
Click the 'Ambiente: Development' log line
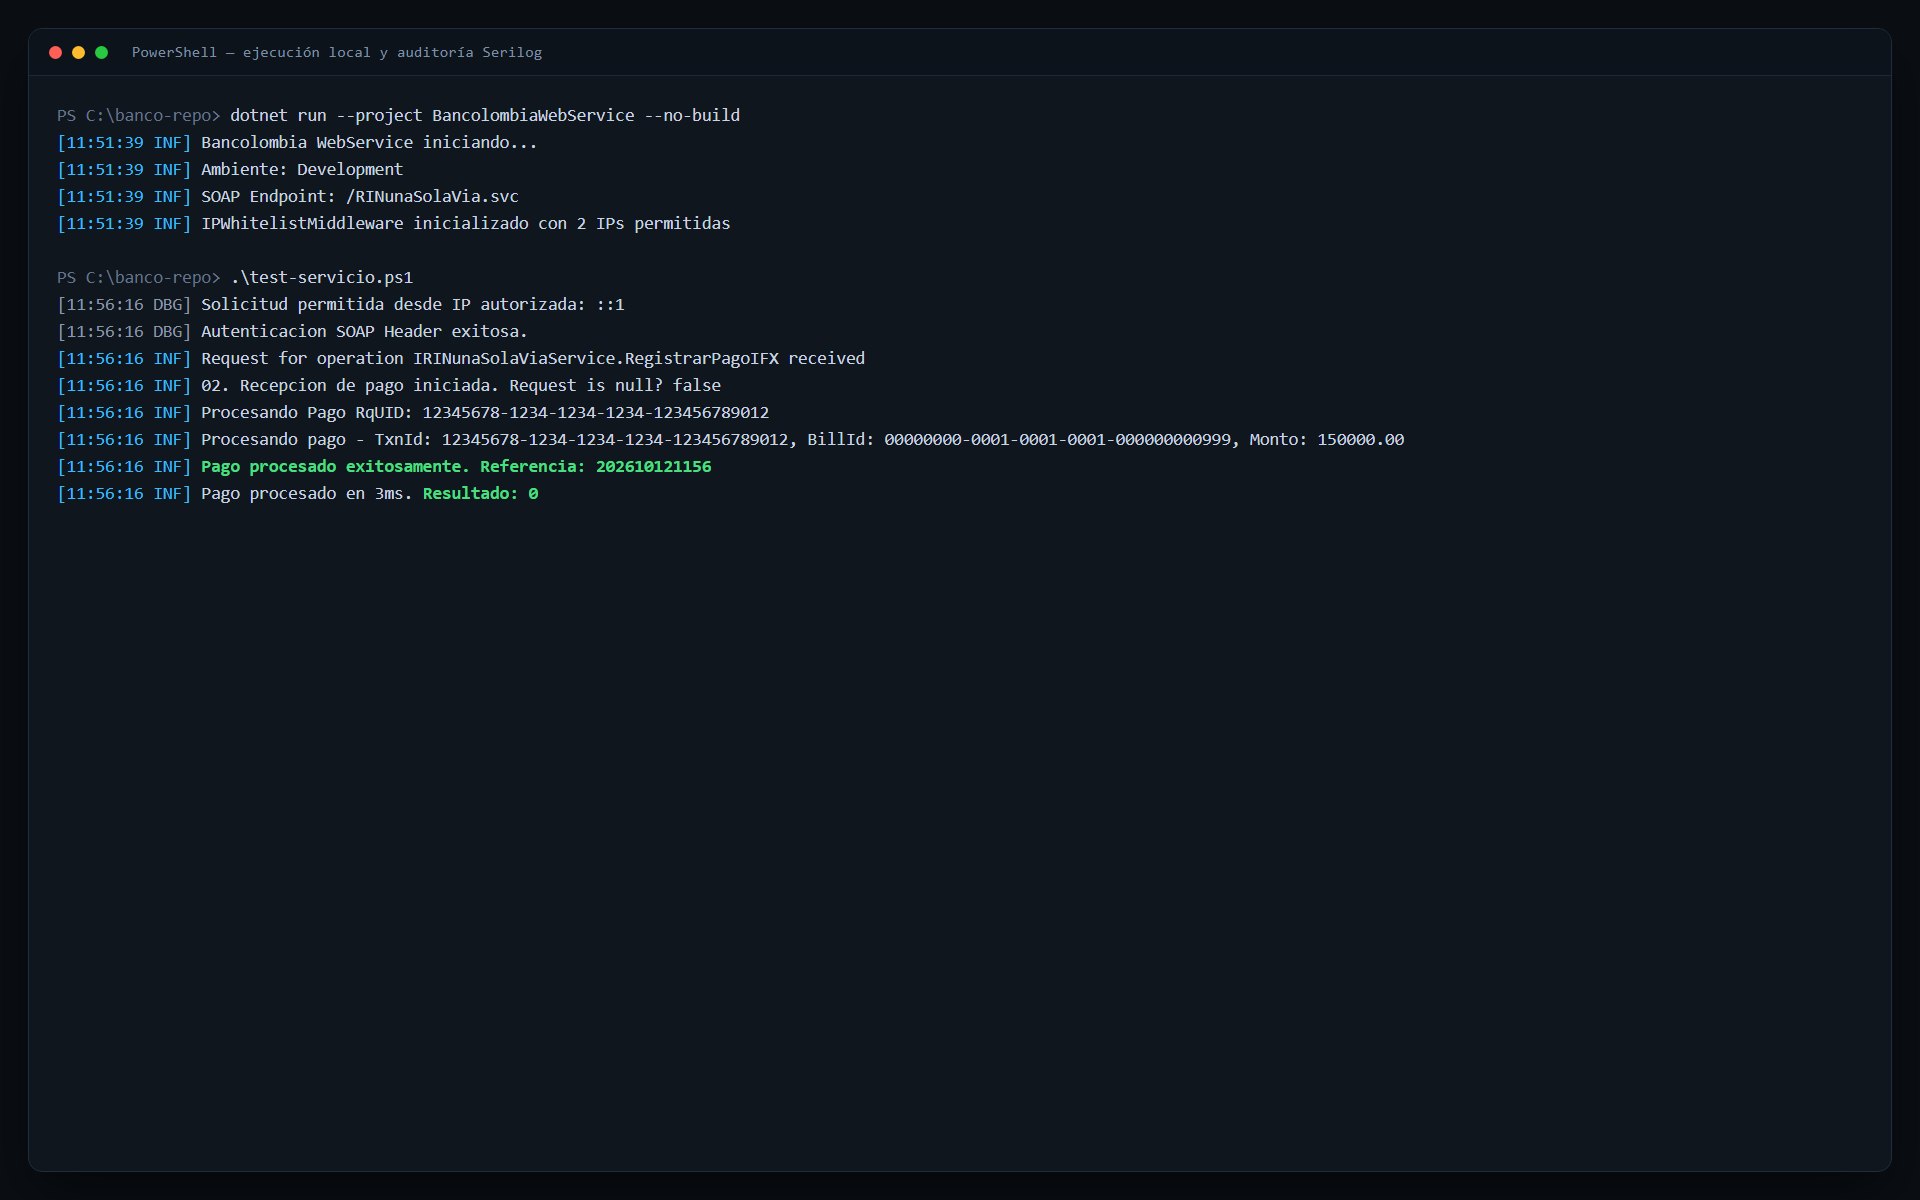pyautogui.click(x=230, y=169)
